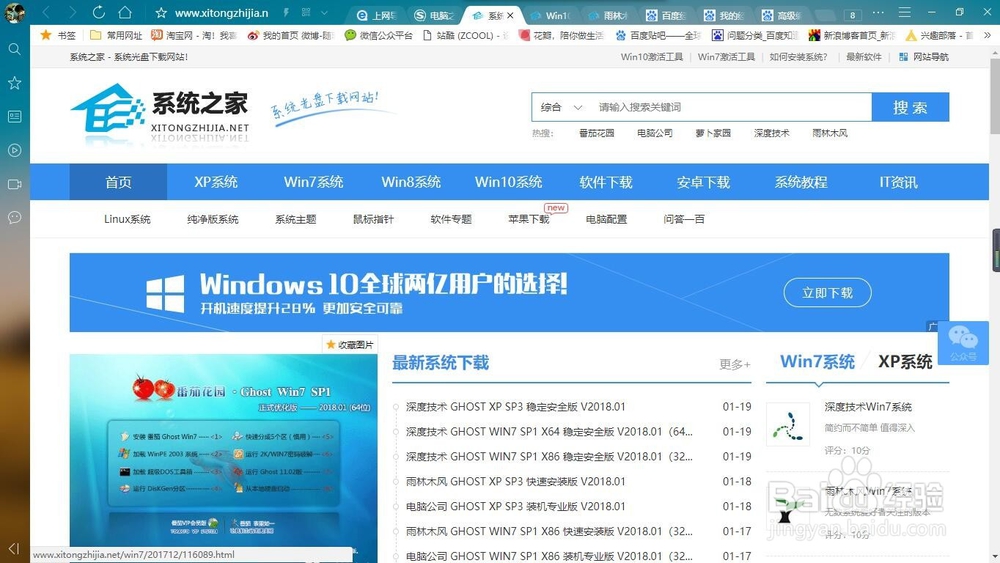Open the browser three-dots more menu
The height and width of the screenshot is (563, 1000).
click(x=878, y=12)
